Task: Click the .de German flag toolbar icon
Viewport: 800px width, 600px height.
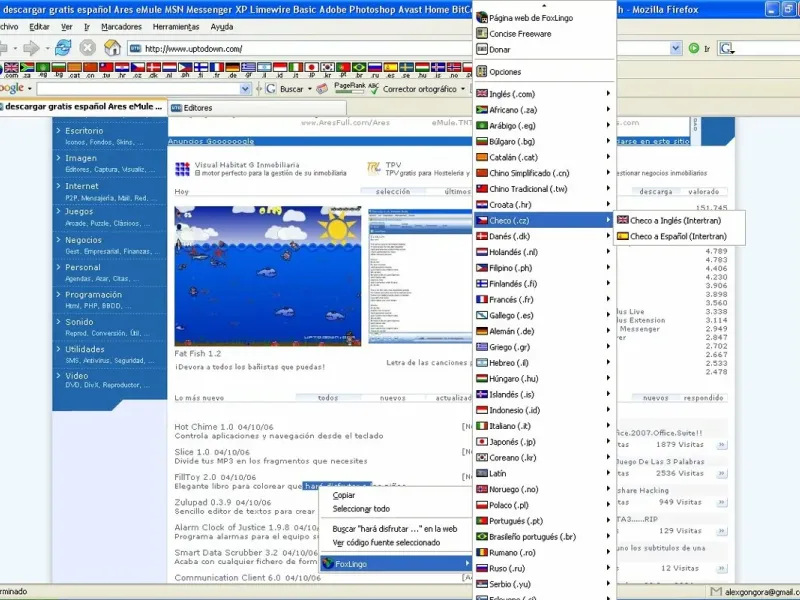Action: [233, 68]
